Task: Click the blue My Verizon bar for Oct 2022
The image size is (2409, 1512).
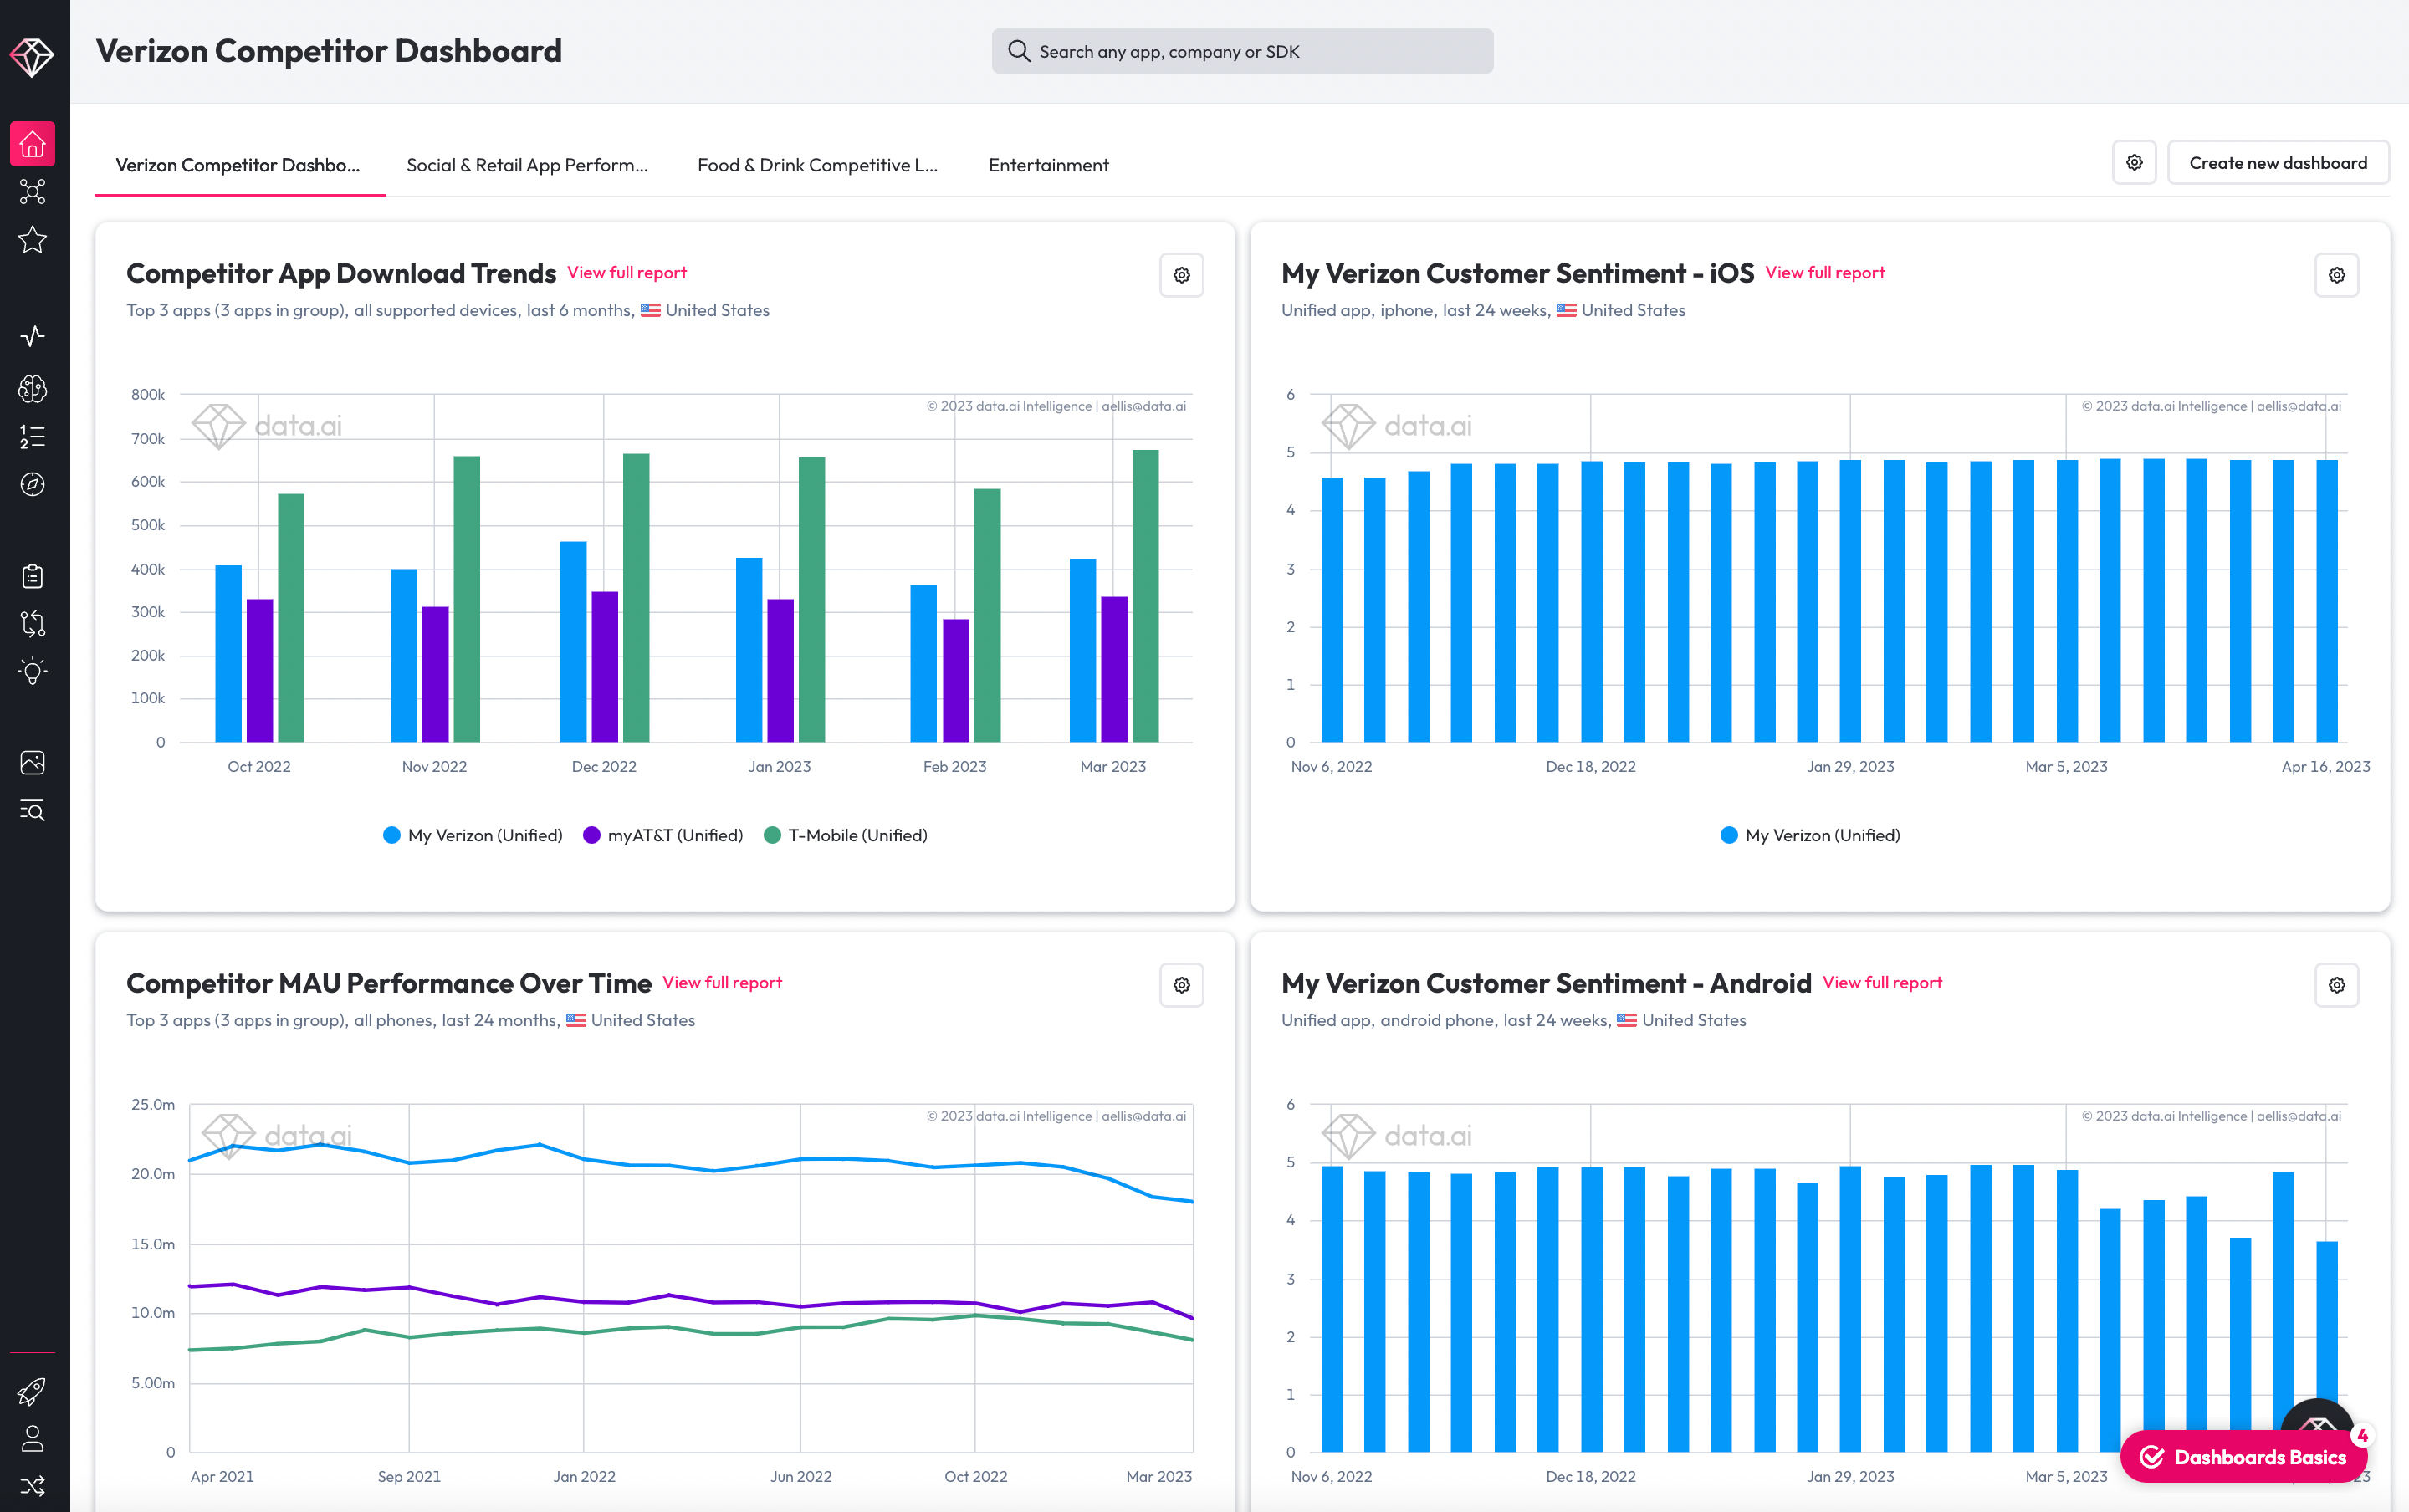Action: coord(228,654)
